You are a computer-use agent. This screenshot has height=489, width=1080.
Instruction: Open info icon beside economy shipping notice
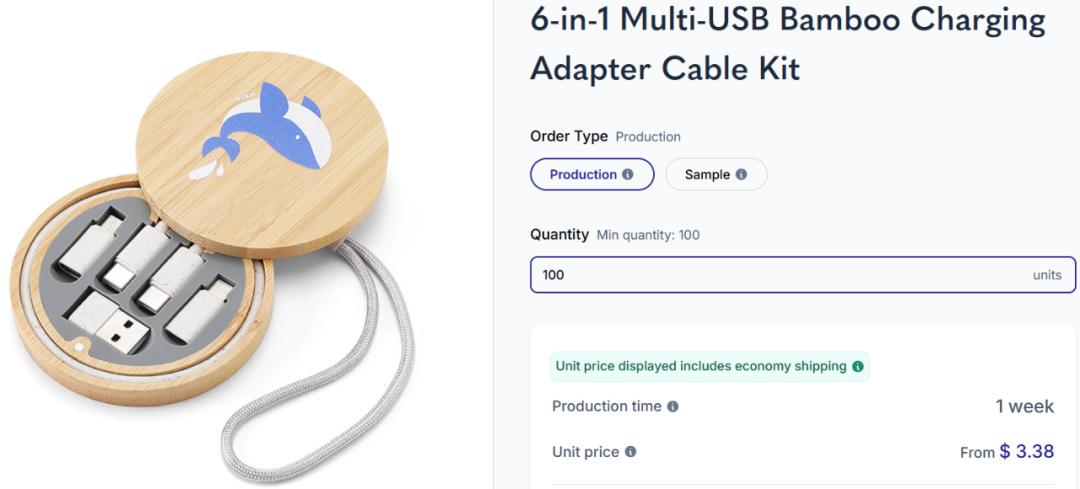click(858, 366)
